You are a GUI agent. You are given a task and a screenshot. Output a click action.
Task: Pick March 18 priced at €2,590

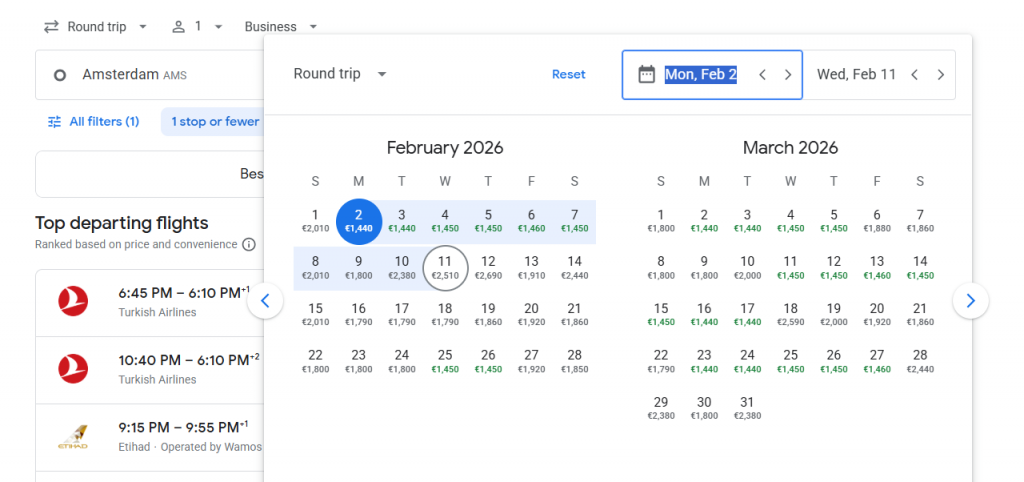coord(790,314)
